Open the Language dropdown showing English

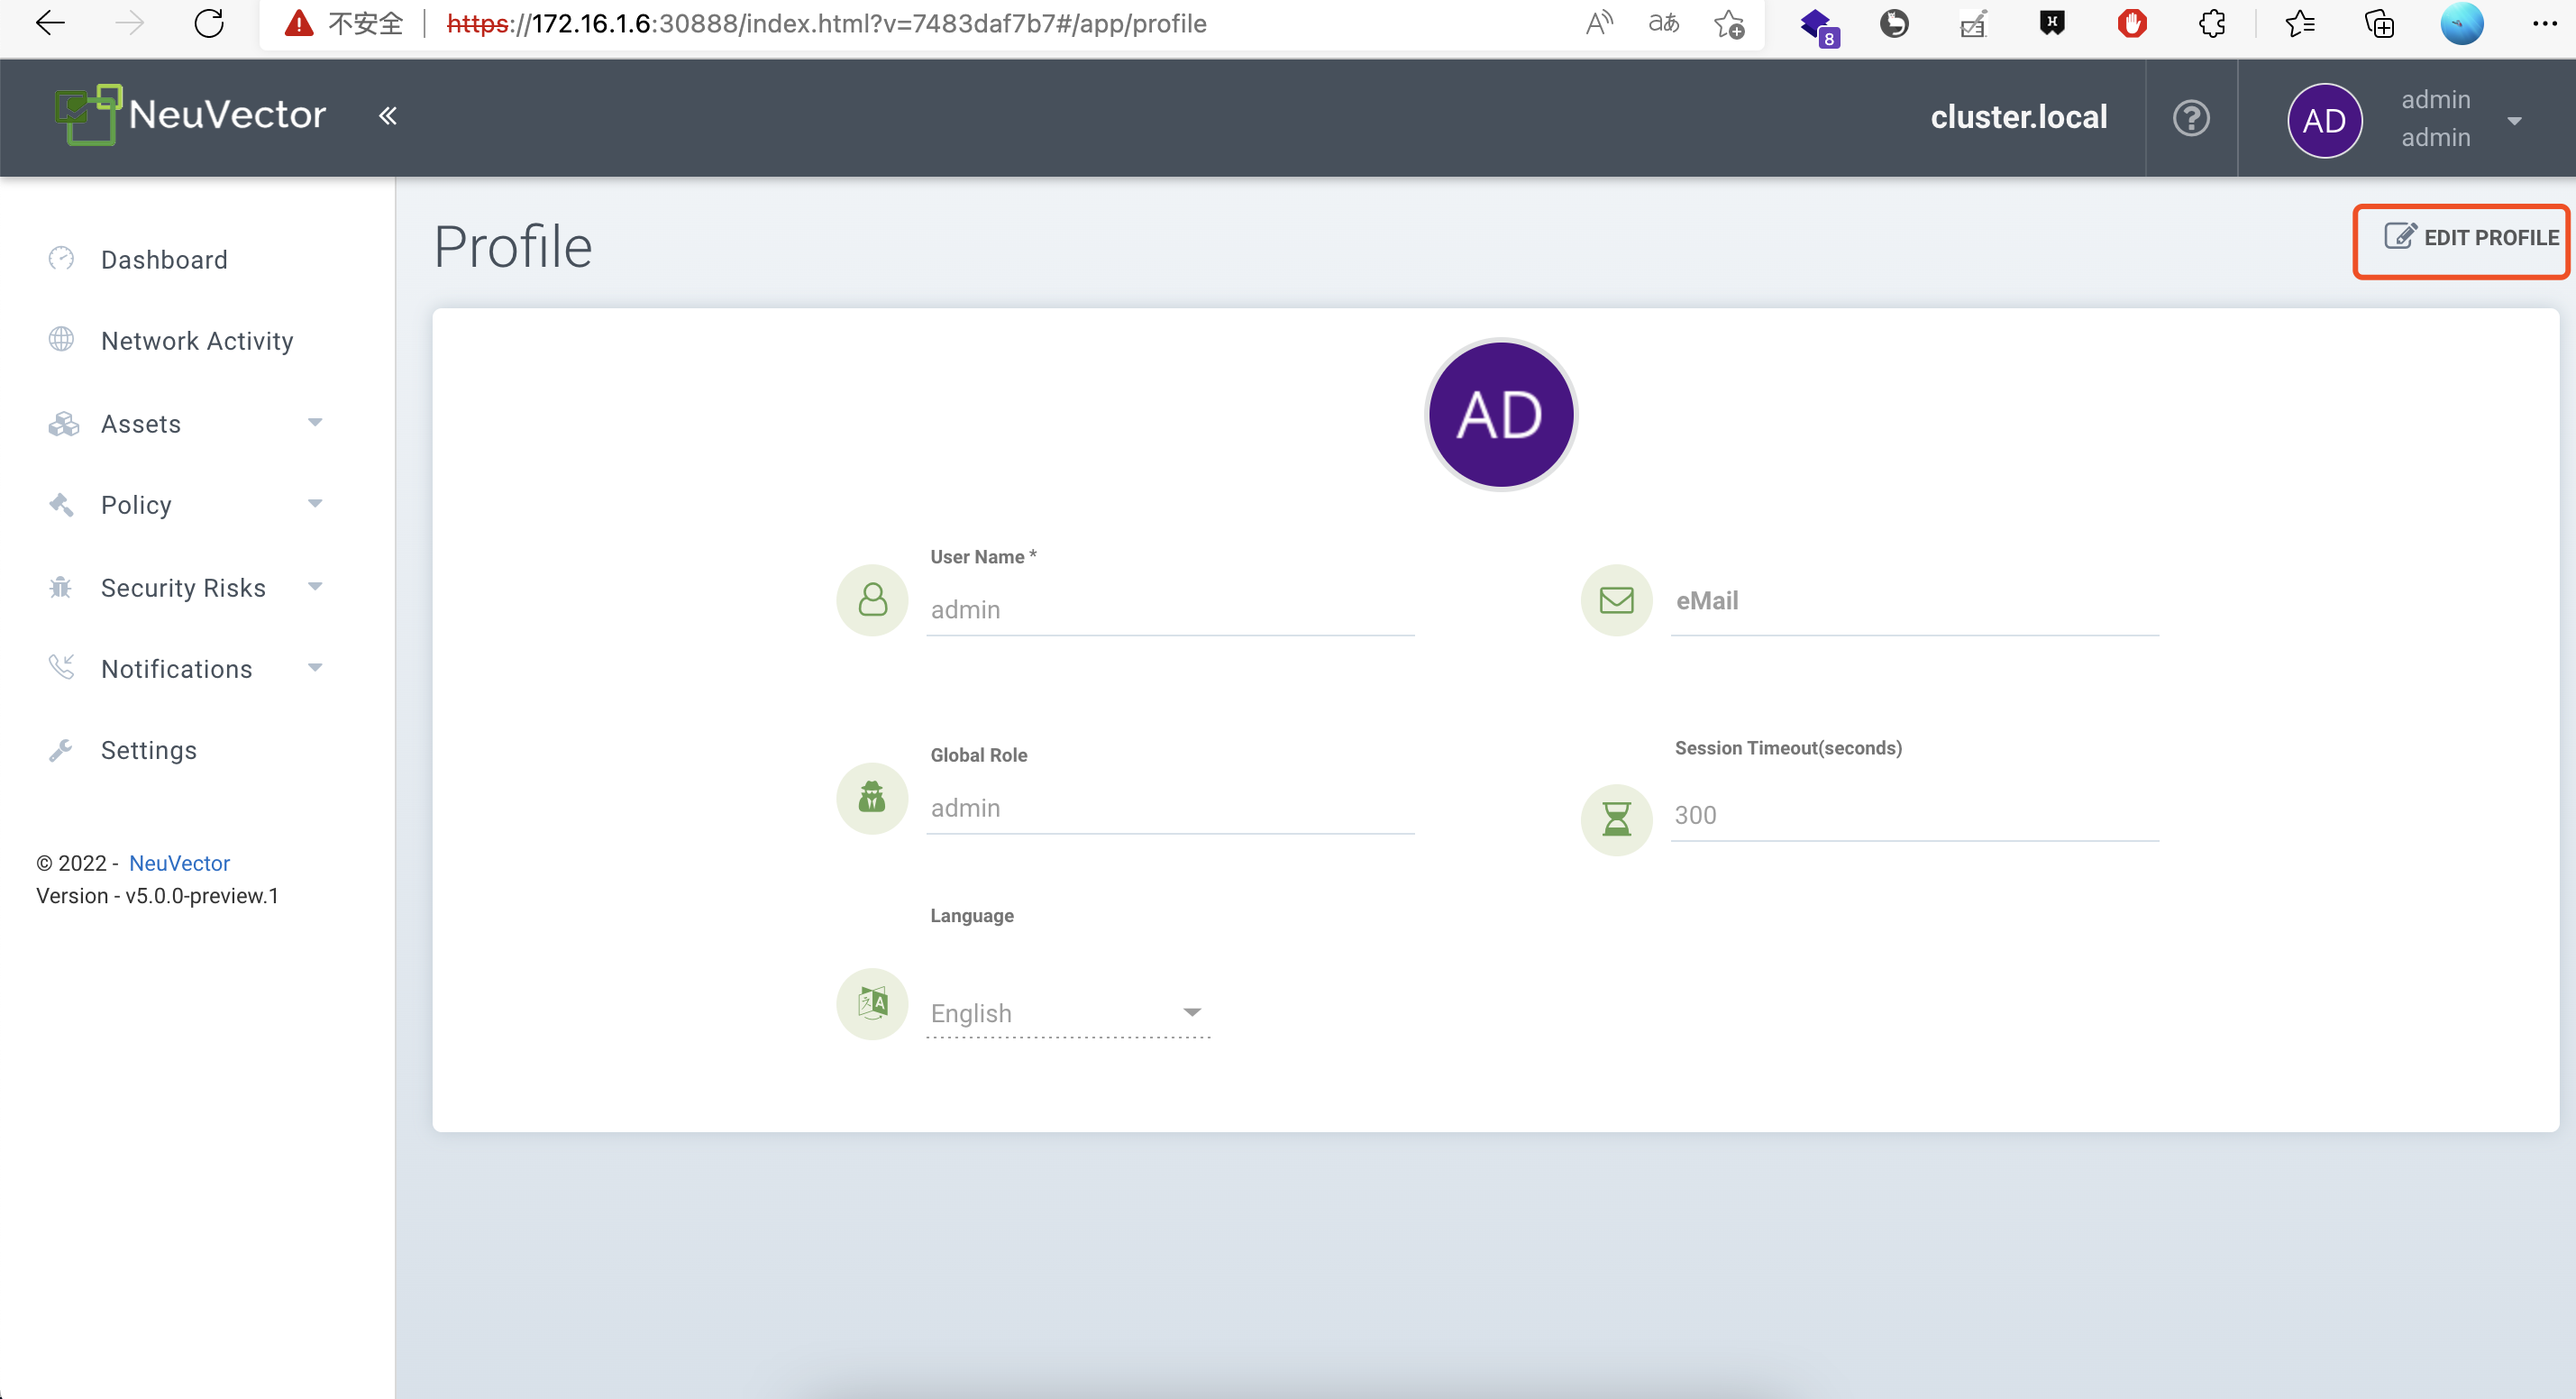(x=1066, y=1013)
